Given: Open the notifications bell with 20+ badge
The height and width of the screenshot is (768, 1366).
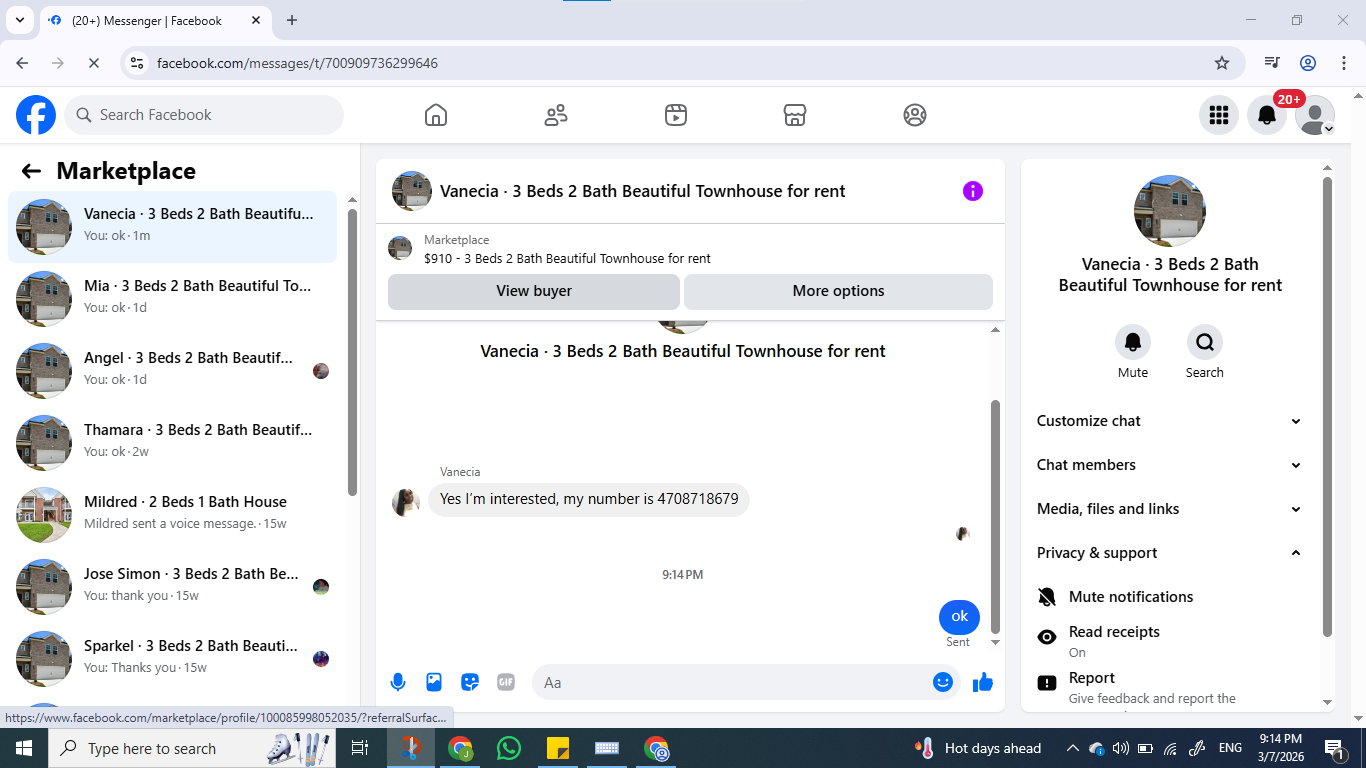Looking at the screenshot, I should click(x=1267, y=115).
